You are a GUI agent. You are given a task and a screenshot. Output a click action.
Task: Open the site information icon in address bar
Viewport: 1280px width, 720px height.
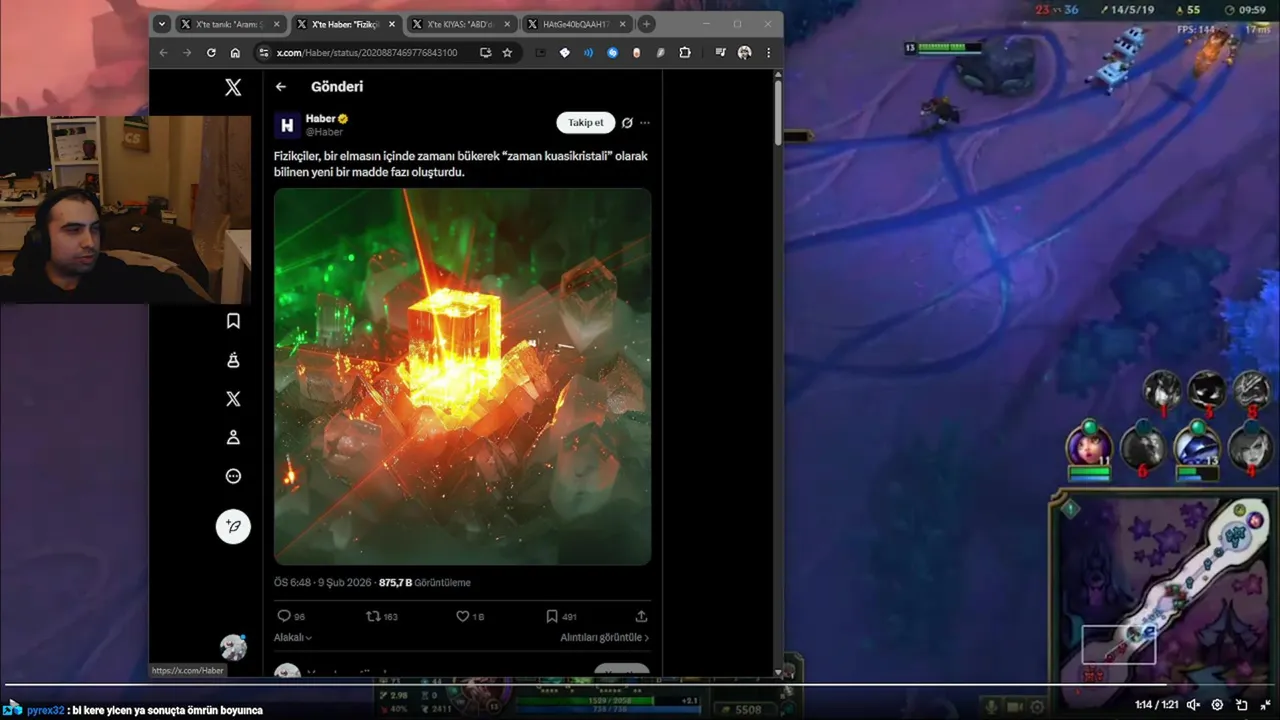click(263, 53)
